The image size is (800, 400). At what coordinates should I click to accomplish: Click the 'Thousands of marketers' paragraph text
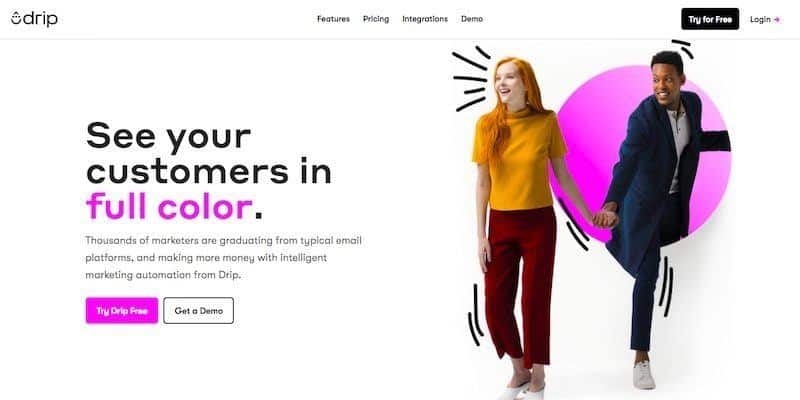click(x=223, y=258)
